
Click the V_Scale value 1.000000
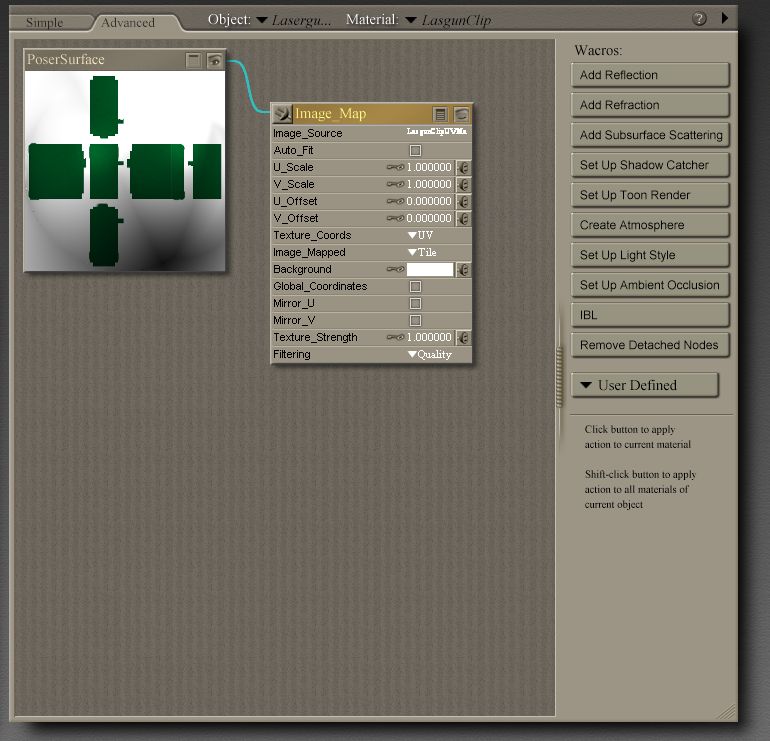coord(429,184)
